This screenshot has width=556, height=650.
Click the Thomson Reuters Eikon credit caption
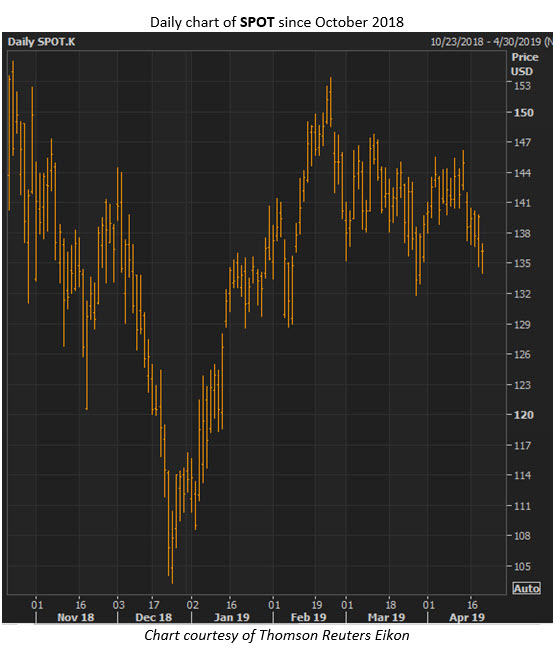pyautogui.click(x=277, y=635)
